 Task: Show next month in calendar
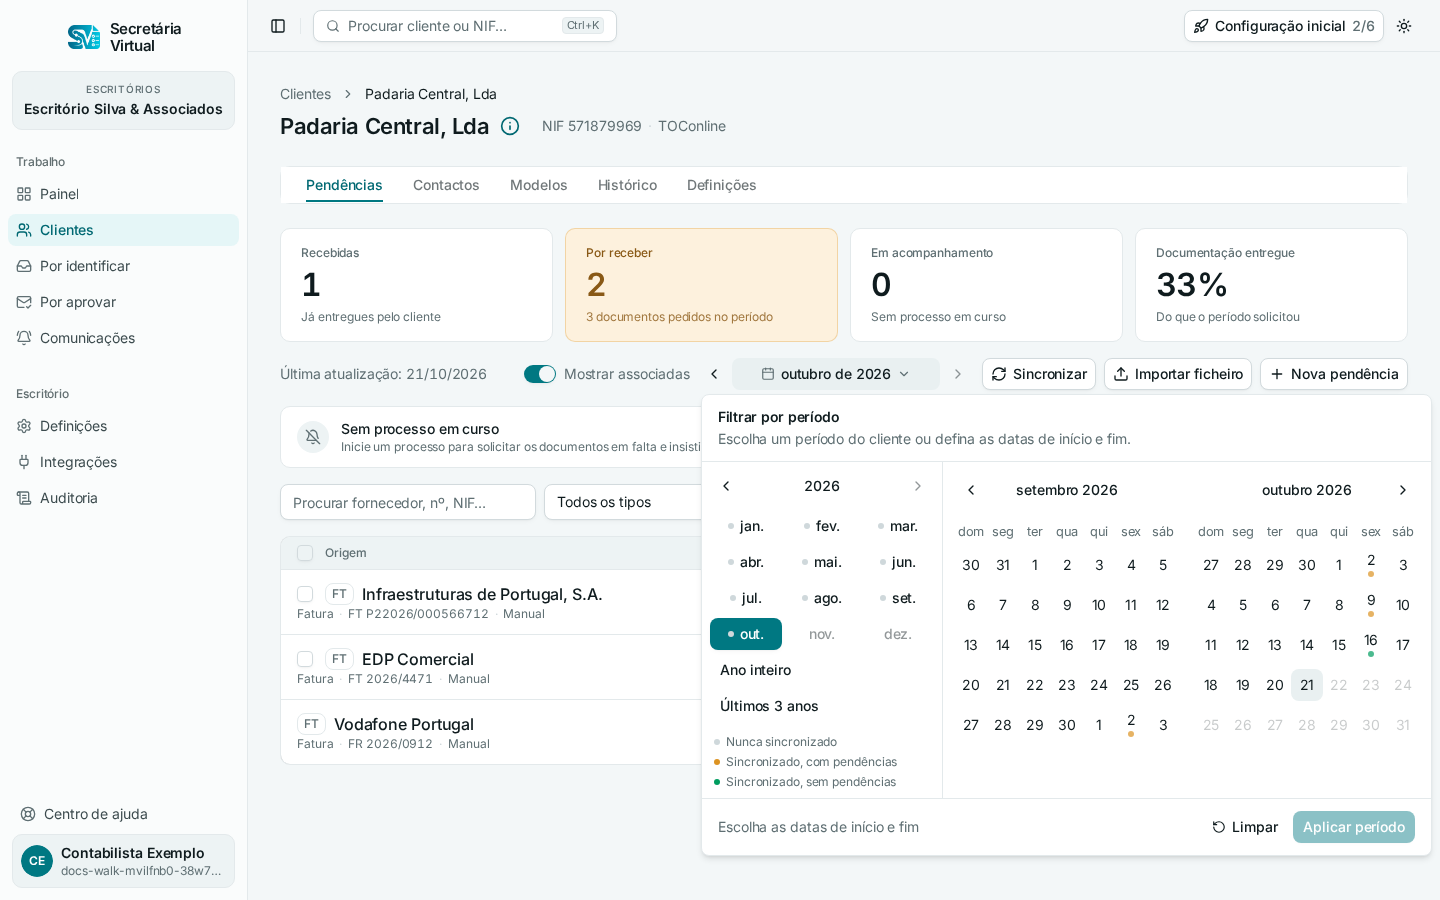pos(1403,490)
